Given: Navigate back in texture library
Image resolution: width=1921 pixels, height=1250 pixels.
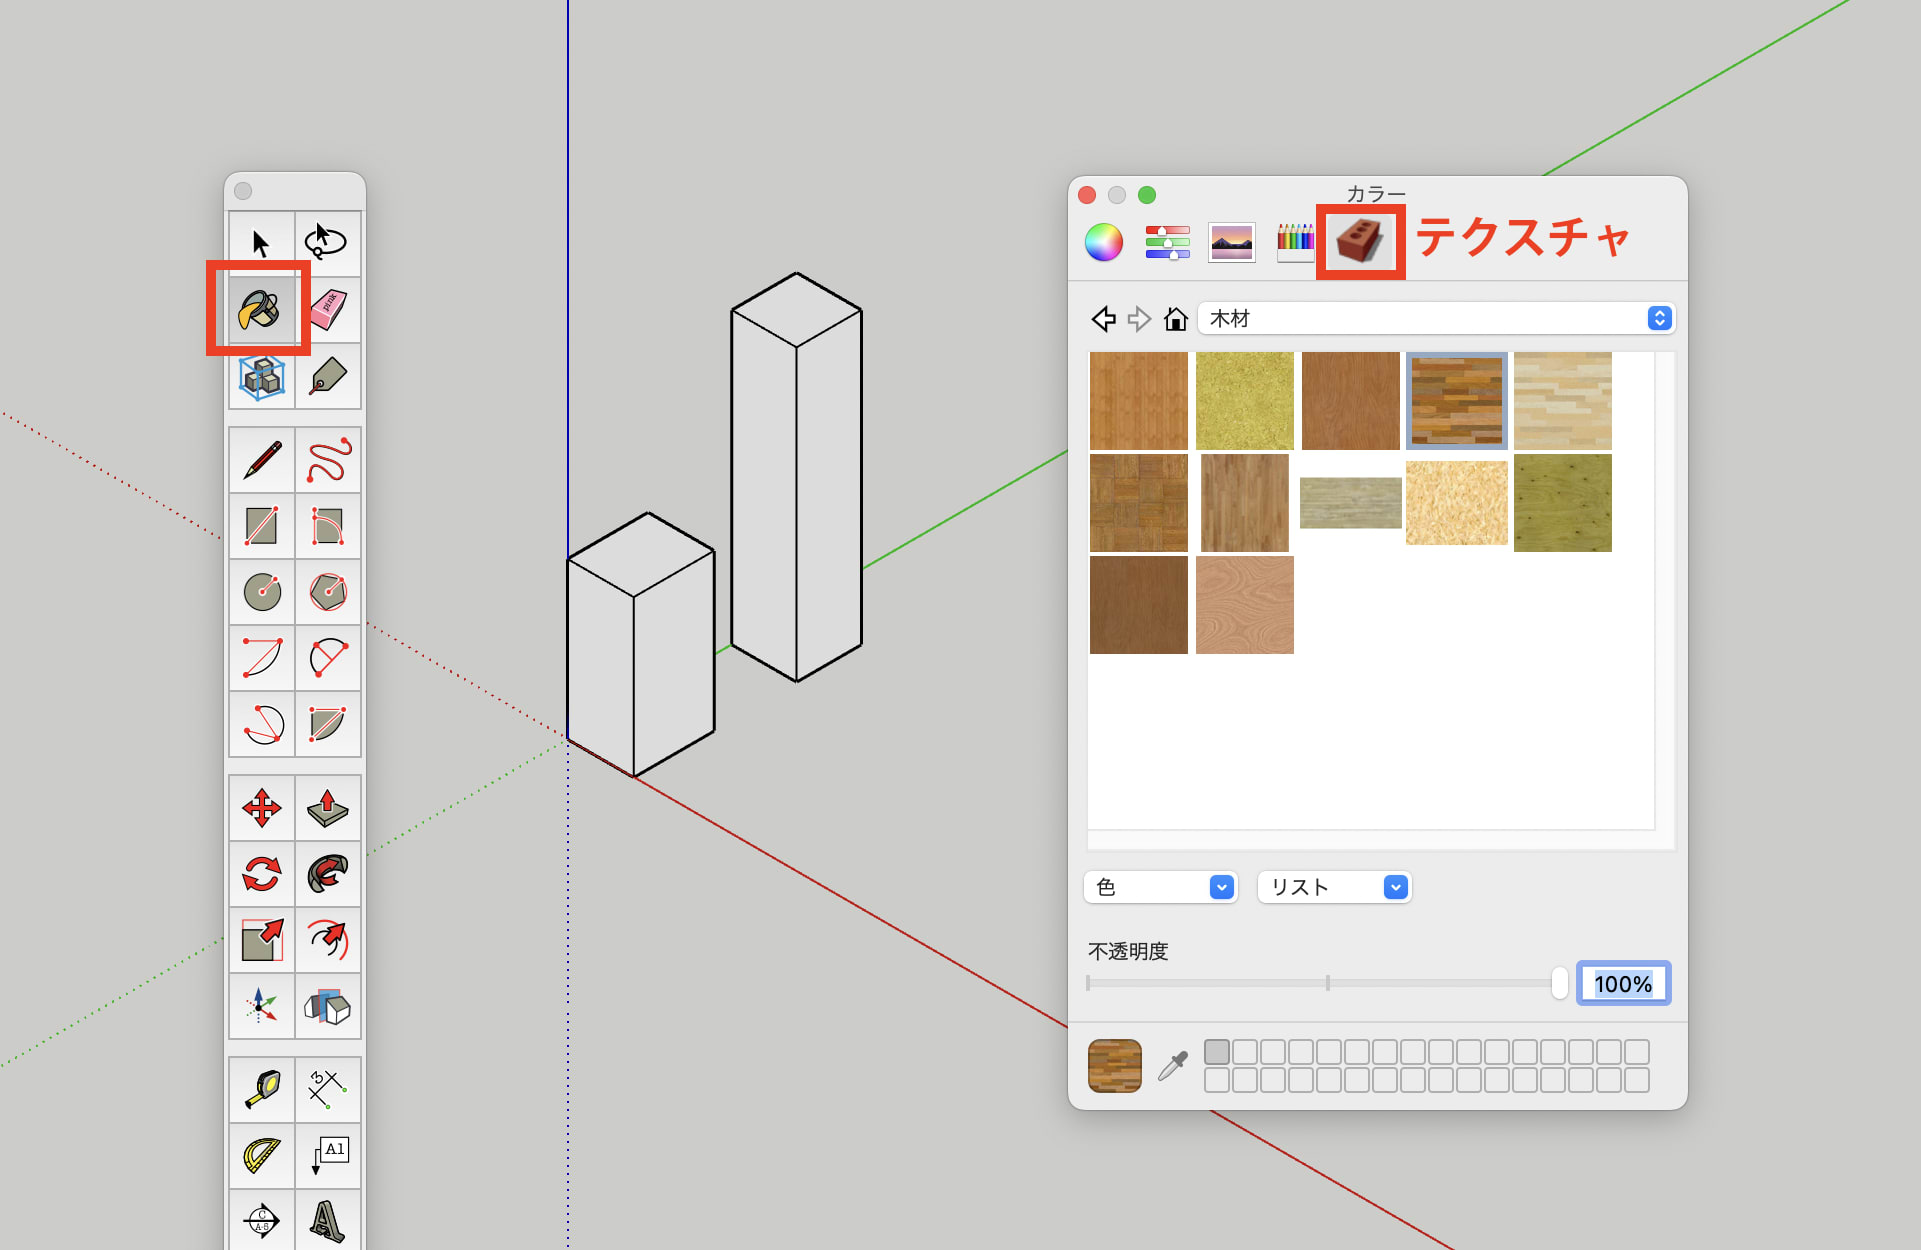Looking at the screenshot, I should (1103, 319).
